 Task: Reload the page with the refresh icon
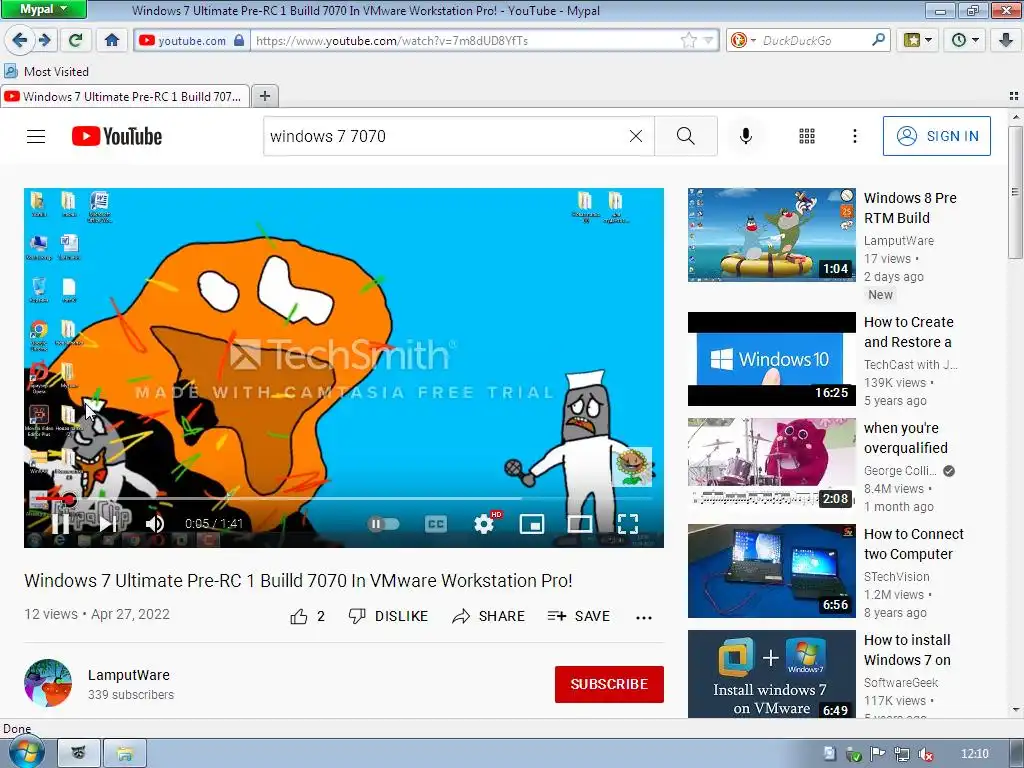click(x=75, y=40)
